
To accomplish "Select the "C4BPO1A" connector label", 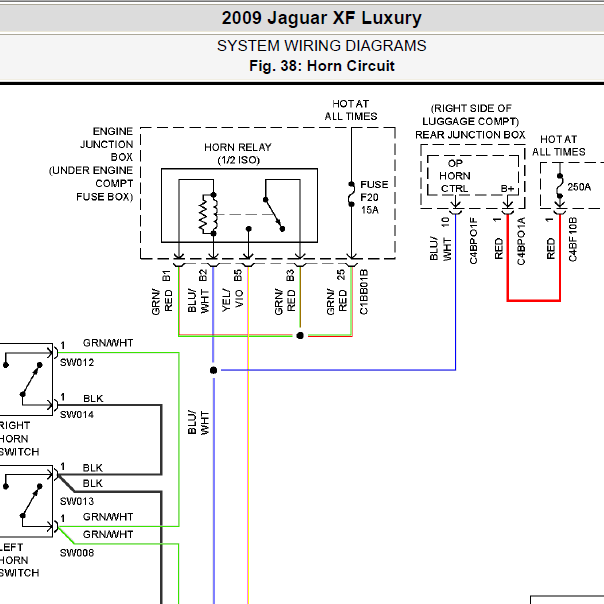I will click(x=521, y=241).
